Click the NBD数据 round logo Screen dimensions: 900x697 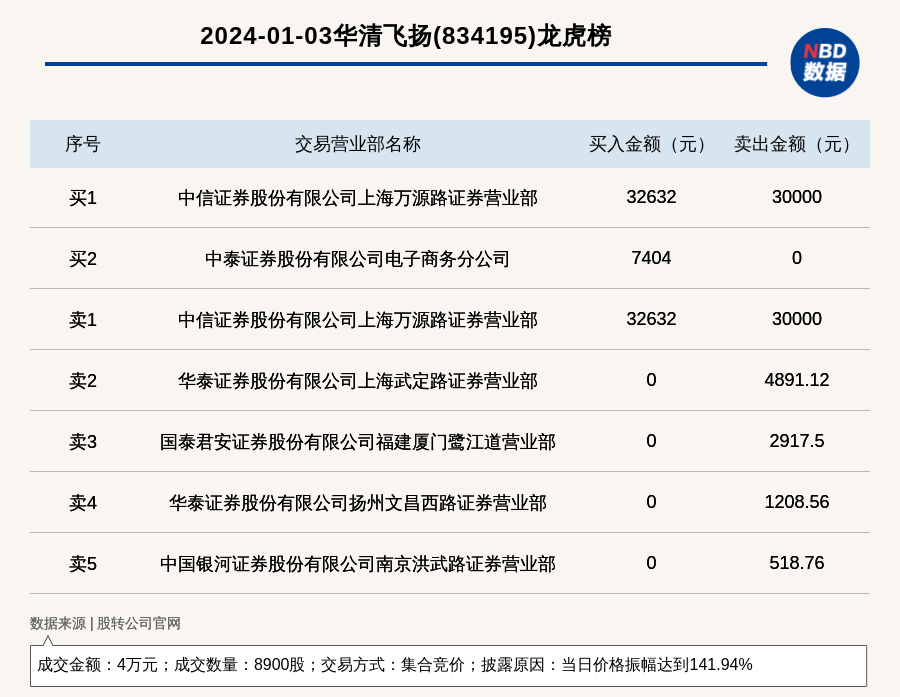(x=824, y=63)
